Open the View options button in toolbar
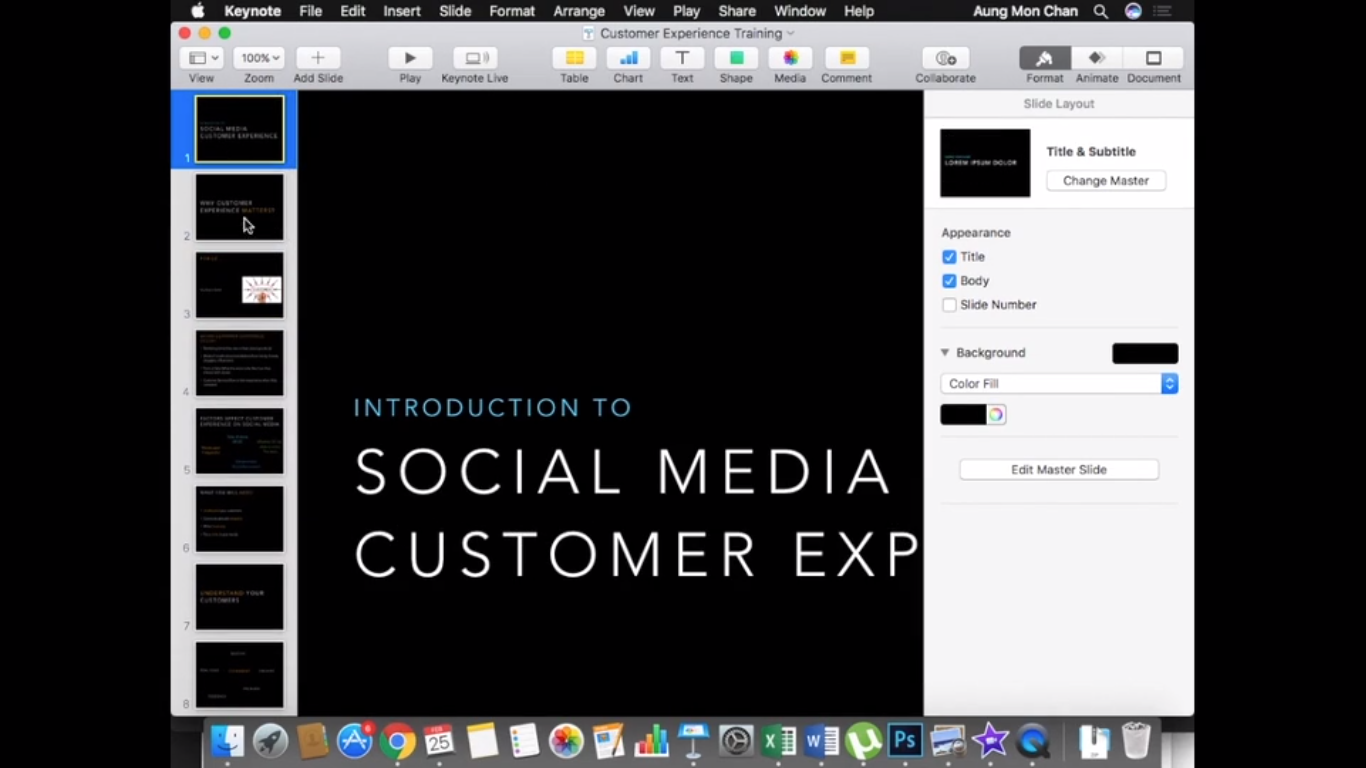 click(x=202, y=58)
